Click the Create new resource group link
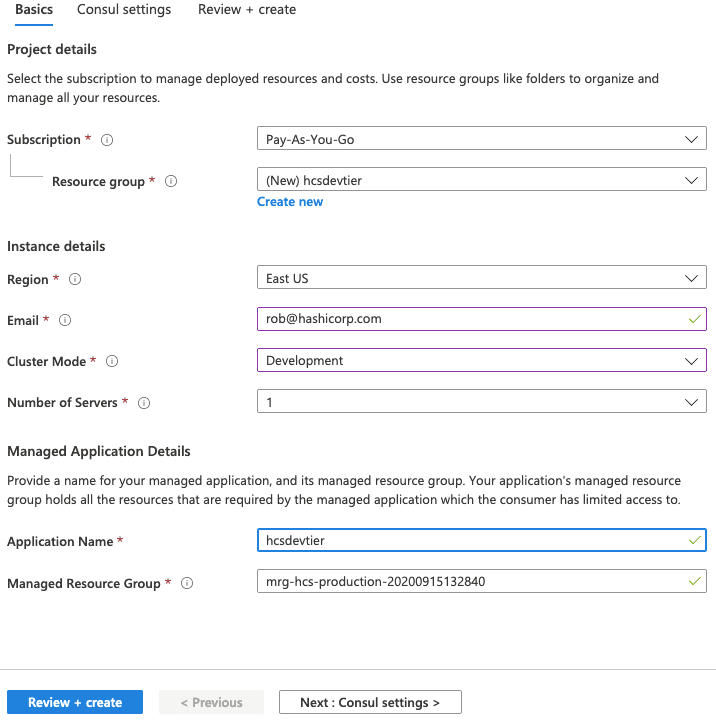This screenshot has height=722, width=716. [290, 202]
